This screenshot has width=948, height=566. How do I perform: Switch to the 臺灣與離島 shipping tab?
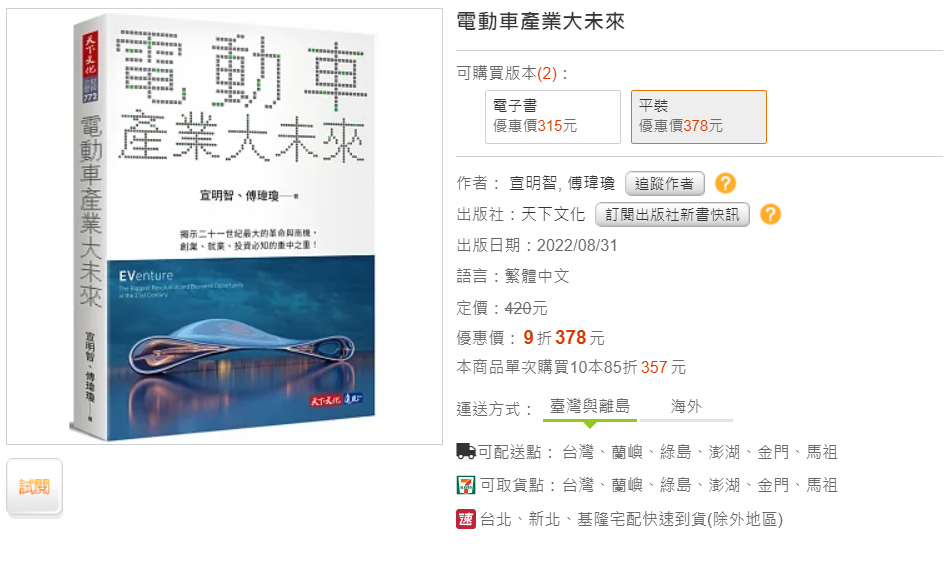pos(589,406)
